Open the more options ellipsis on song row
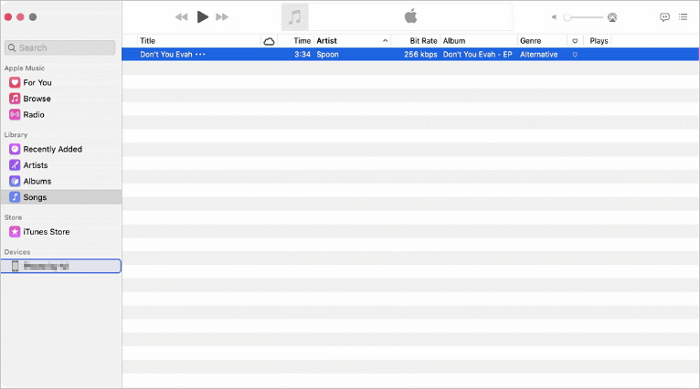Image resolution: width=700 pixels, height=389 pixels. click(200, 54)
